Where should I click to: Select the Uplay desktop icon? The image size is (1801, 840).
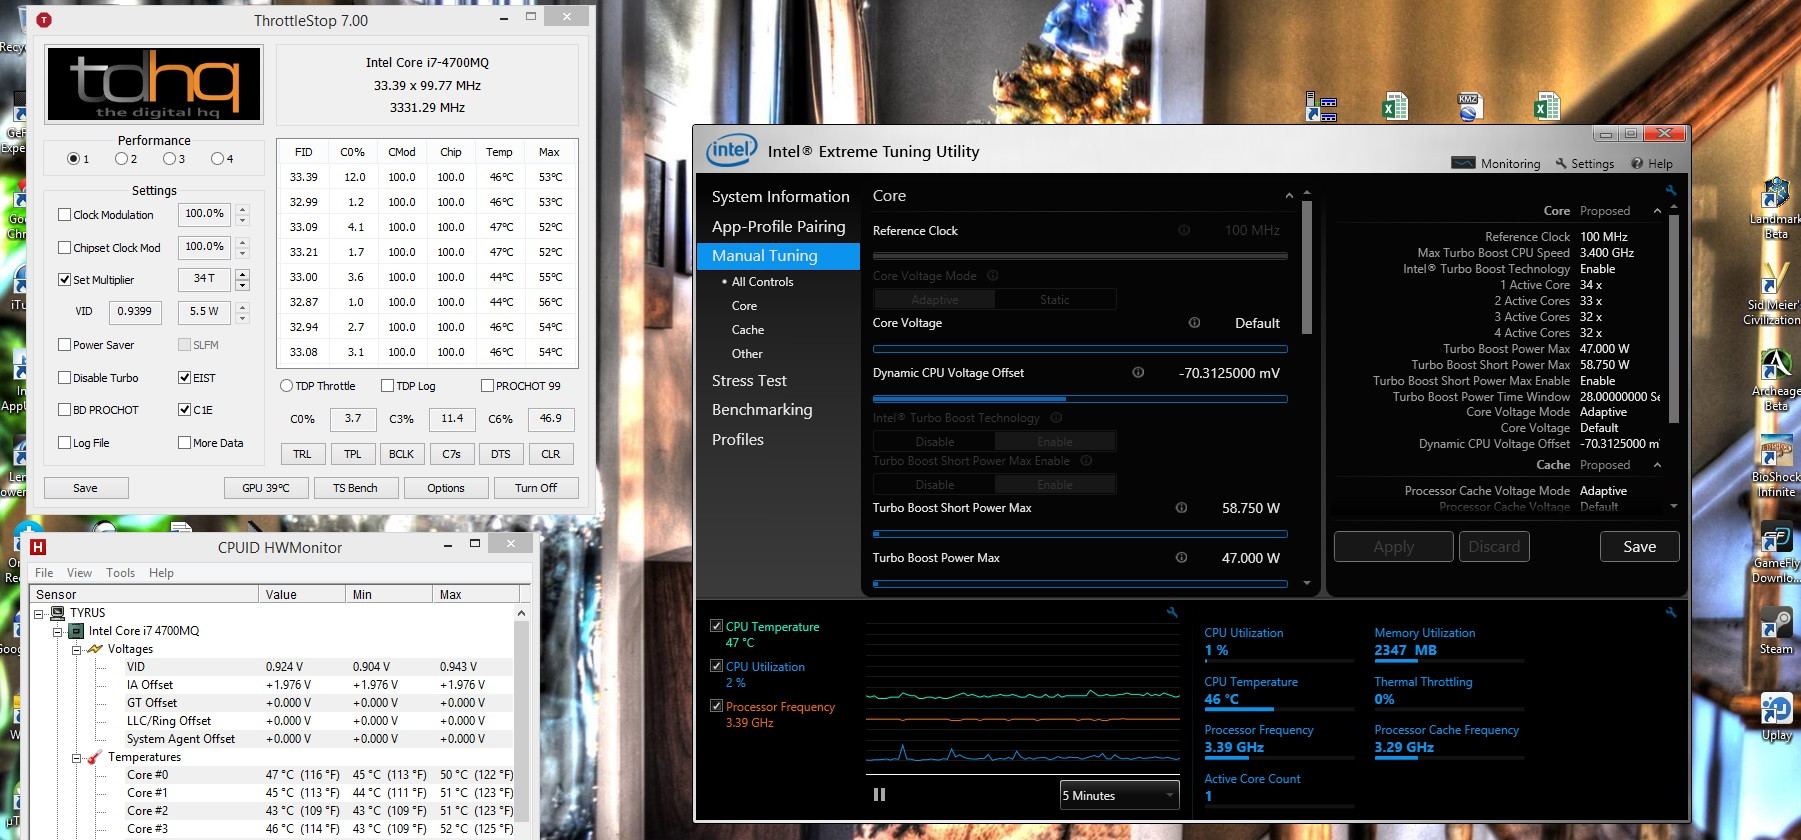pyautogui.click(x=1776, y=717)
